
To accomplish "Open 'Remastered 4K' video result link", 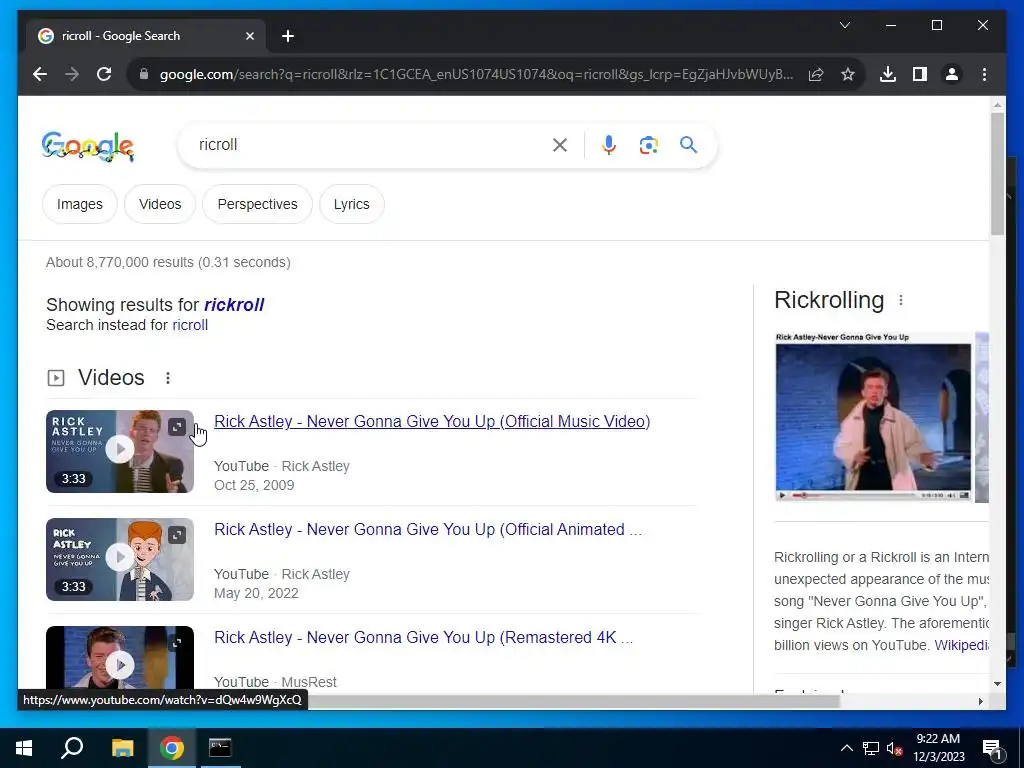I will (424, 637).
